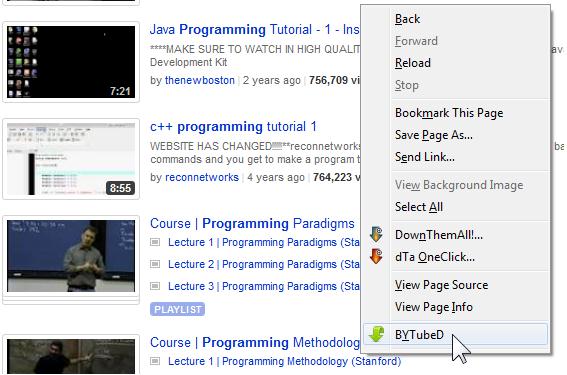Image resolution: width=567 pixels, height=375 pixels.
Task: Open thenewboston channel link
Action: (200, 80)
